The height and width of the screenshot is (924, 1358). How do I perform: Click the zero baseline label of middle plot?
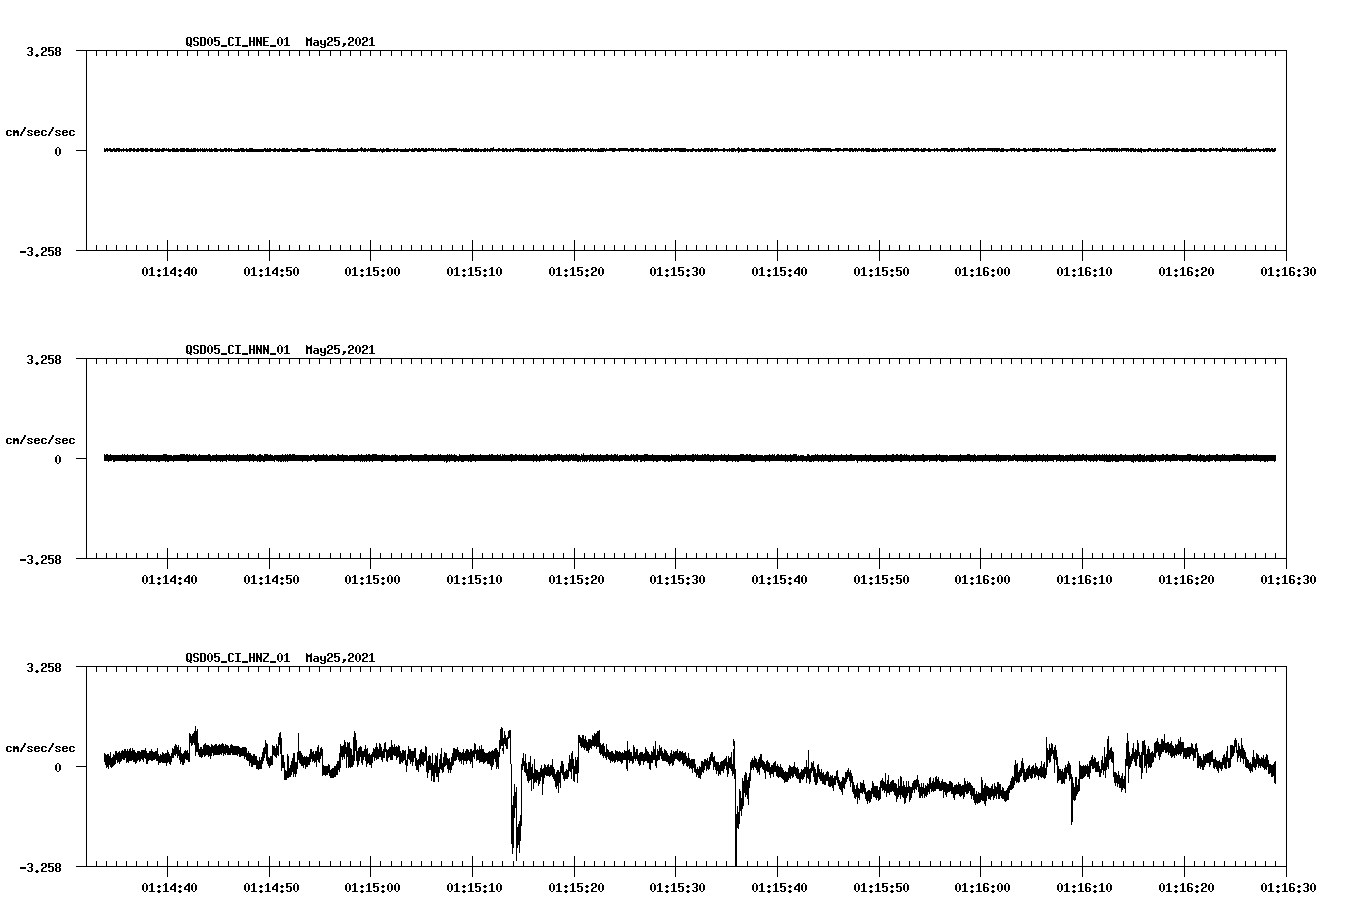pyautogui.click(x=58, y=461)
